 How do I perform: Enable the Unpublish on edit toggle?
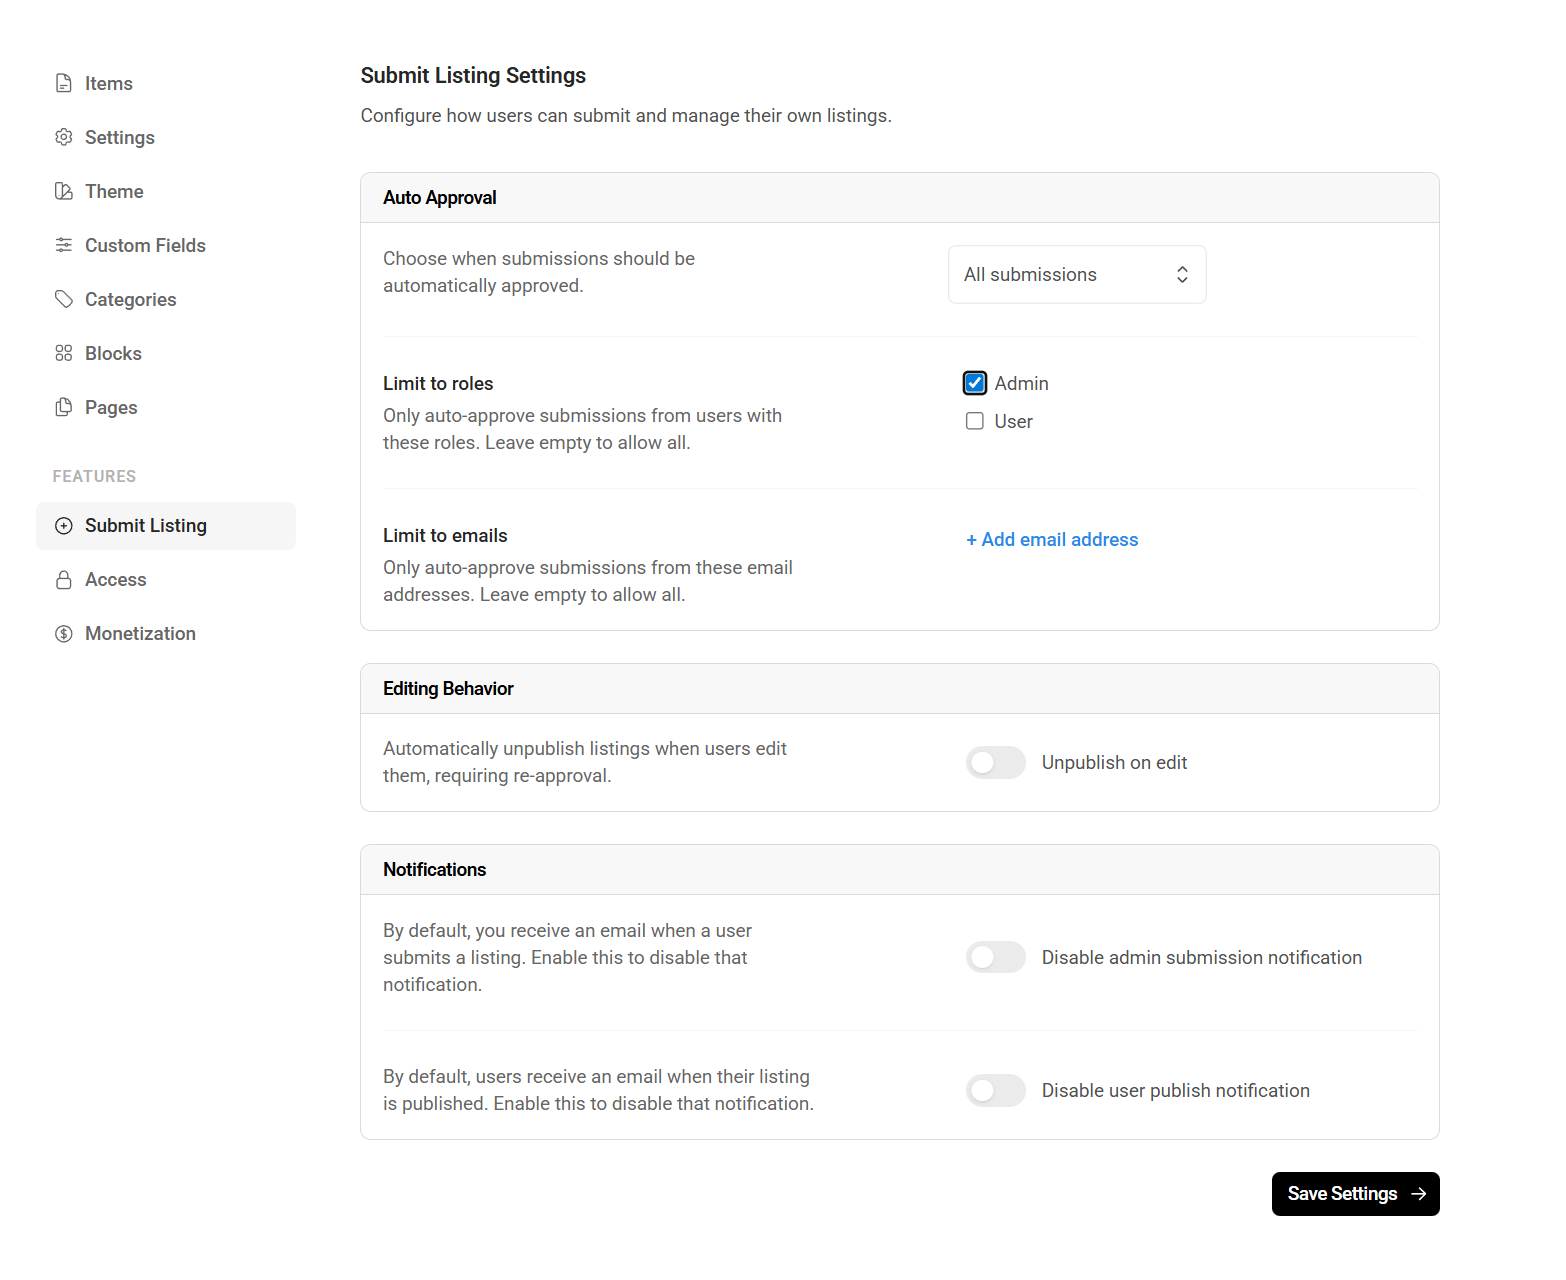[x=995, y=762]
